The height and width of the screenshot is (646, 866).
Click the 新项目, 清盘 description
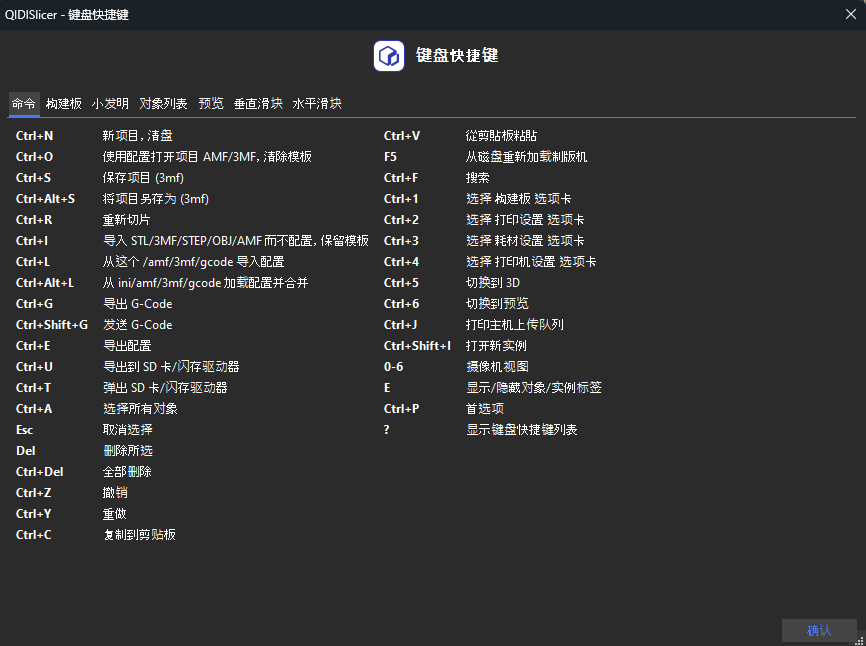[138, 136]
